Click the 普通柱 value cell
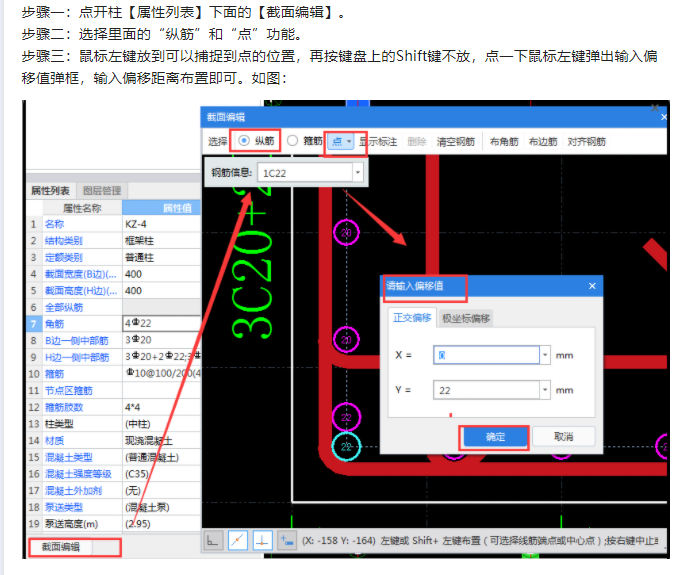The height and width of the screenshot is (575, 693). 161,258
